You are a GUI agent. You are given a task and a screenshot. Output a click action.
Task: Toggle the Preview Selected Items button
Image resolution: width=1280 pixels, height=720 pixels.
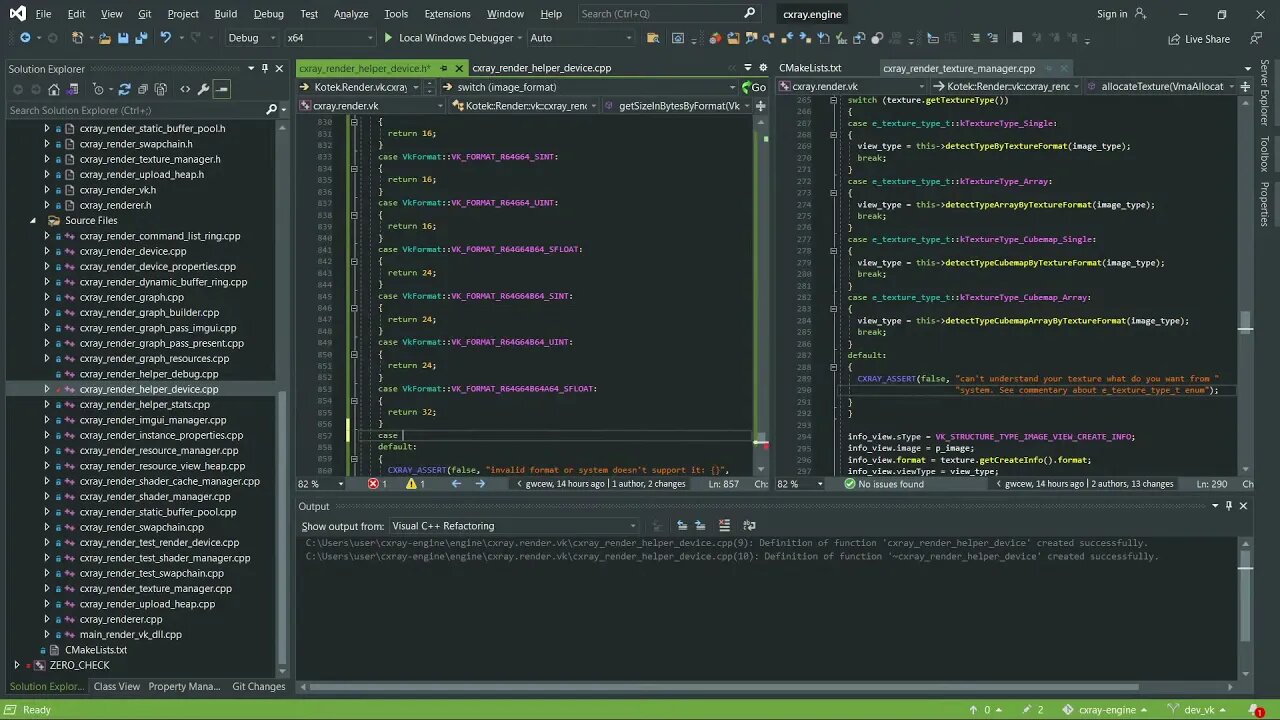point(222,89)
